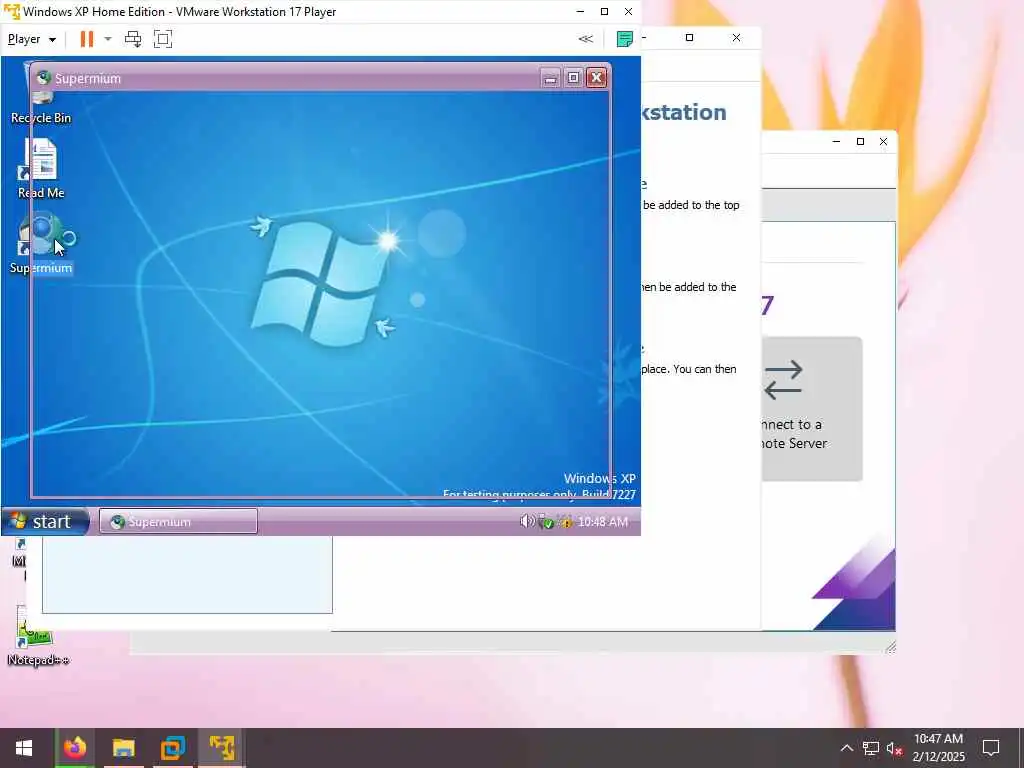Click Connect to a Remote Server tile
This screenshot has width=1024, height=768.
812,409
